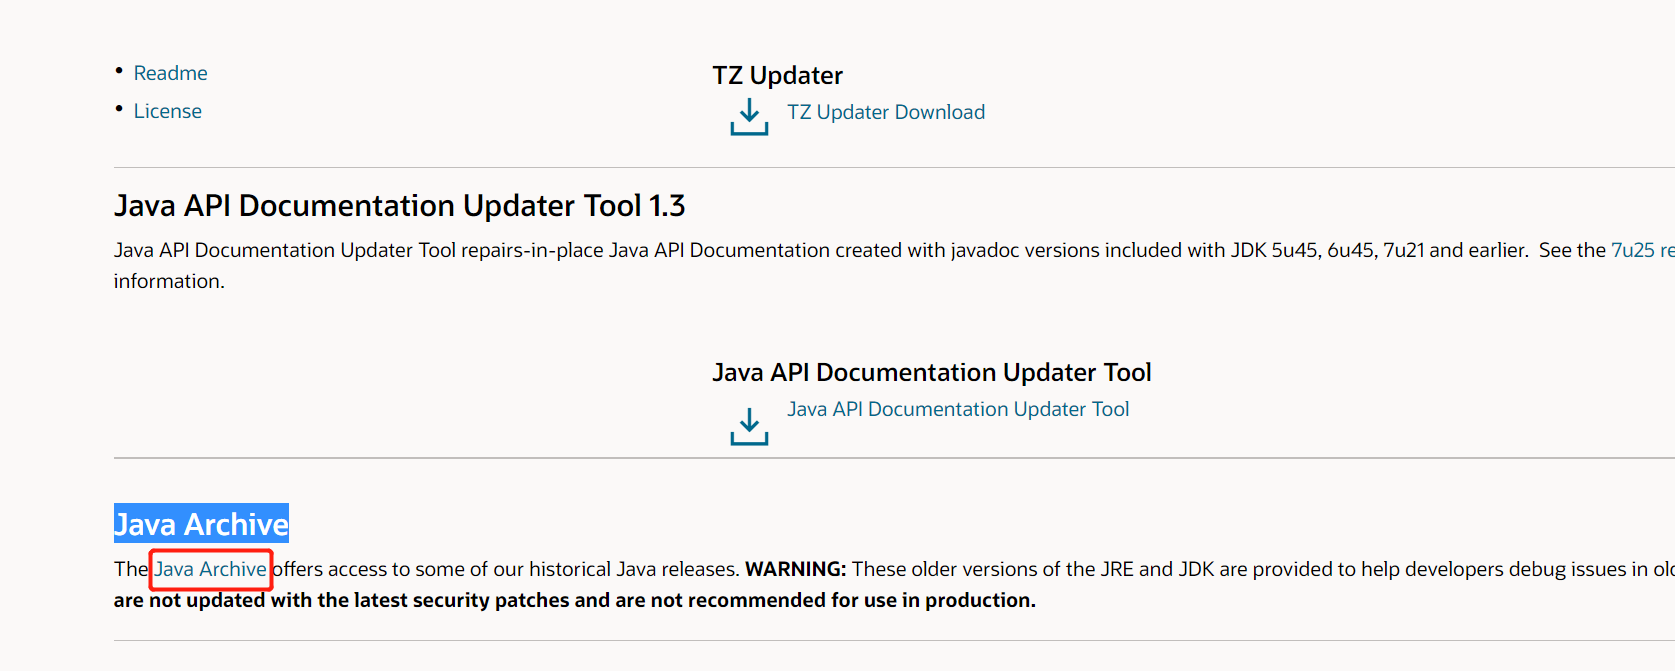Click the bullet point before Readme
The image size is (1675, 671).
[x=119, y=71]
